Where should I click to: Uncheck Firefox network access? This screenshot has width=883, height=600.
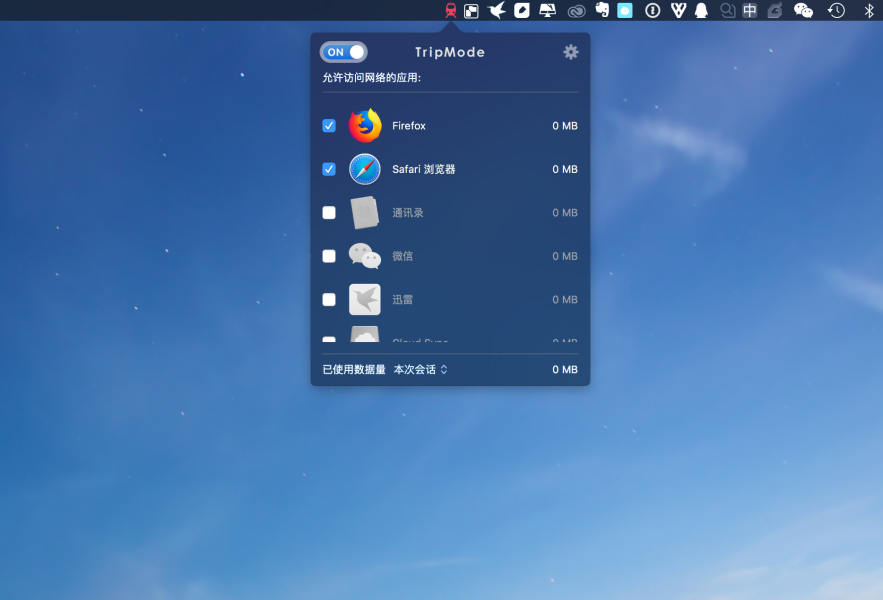click(329, 126)
